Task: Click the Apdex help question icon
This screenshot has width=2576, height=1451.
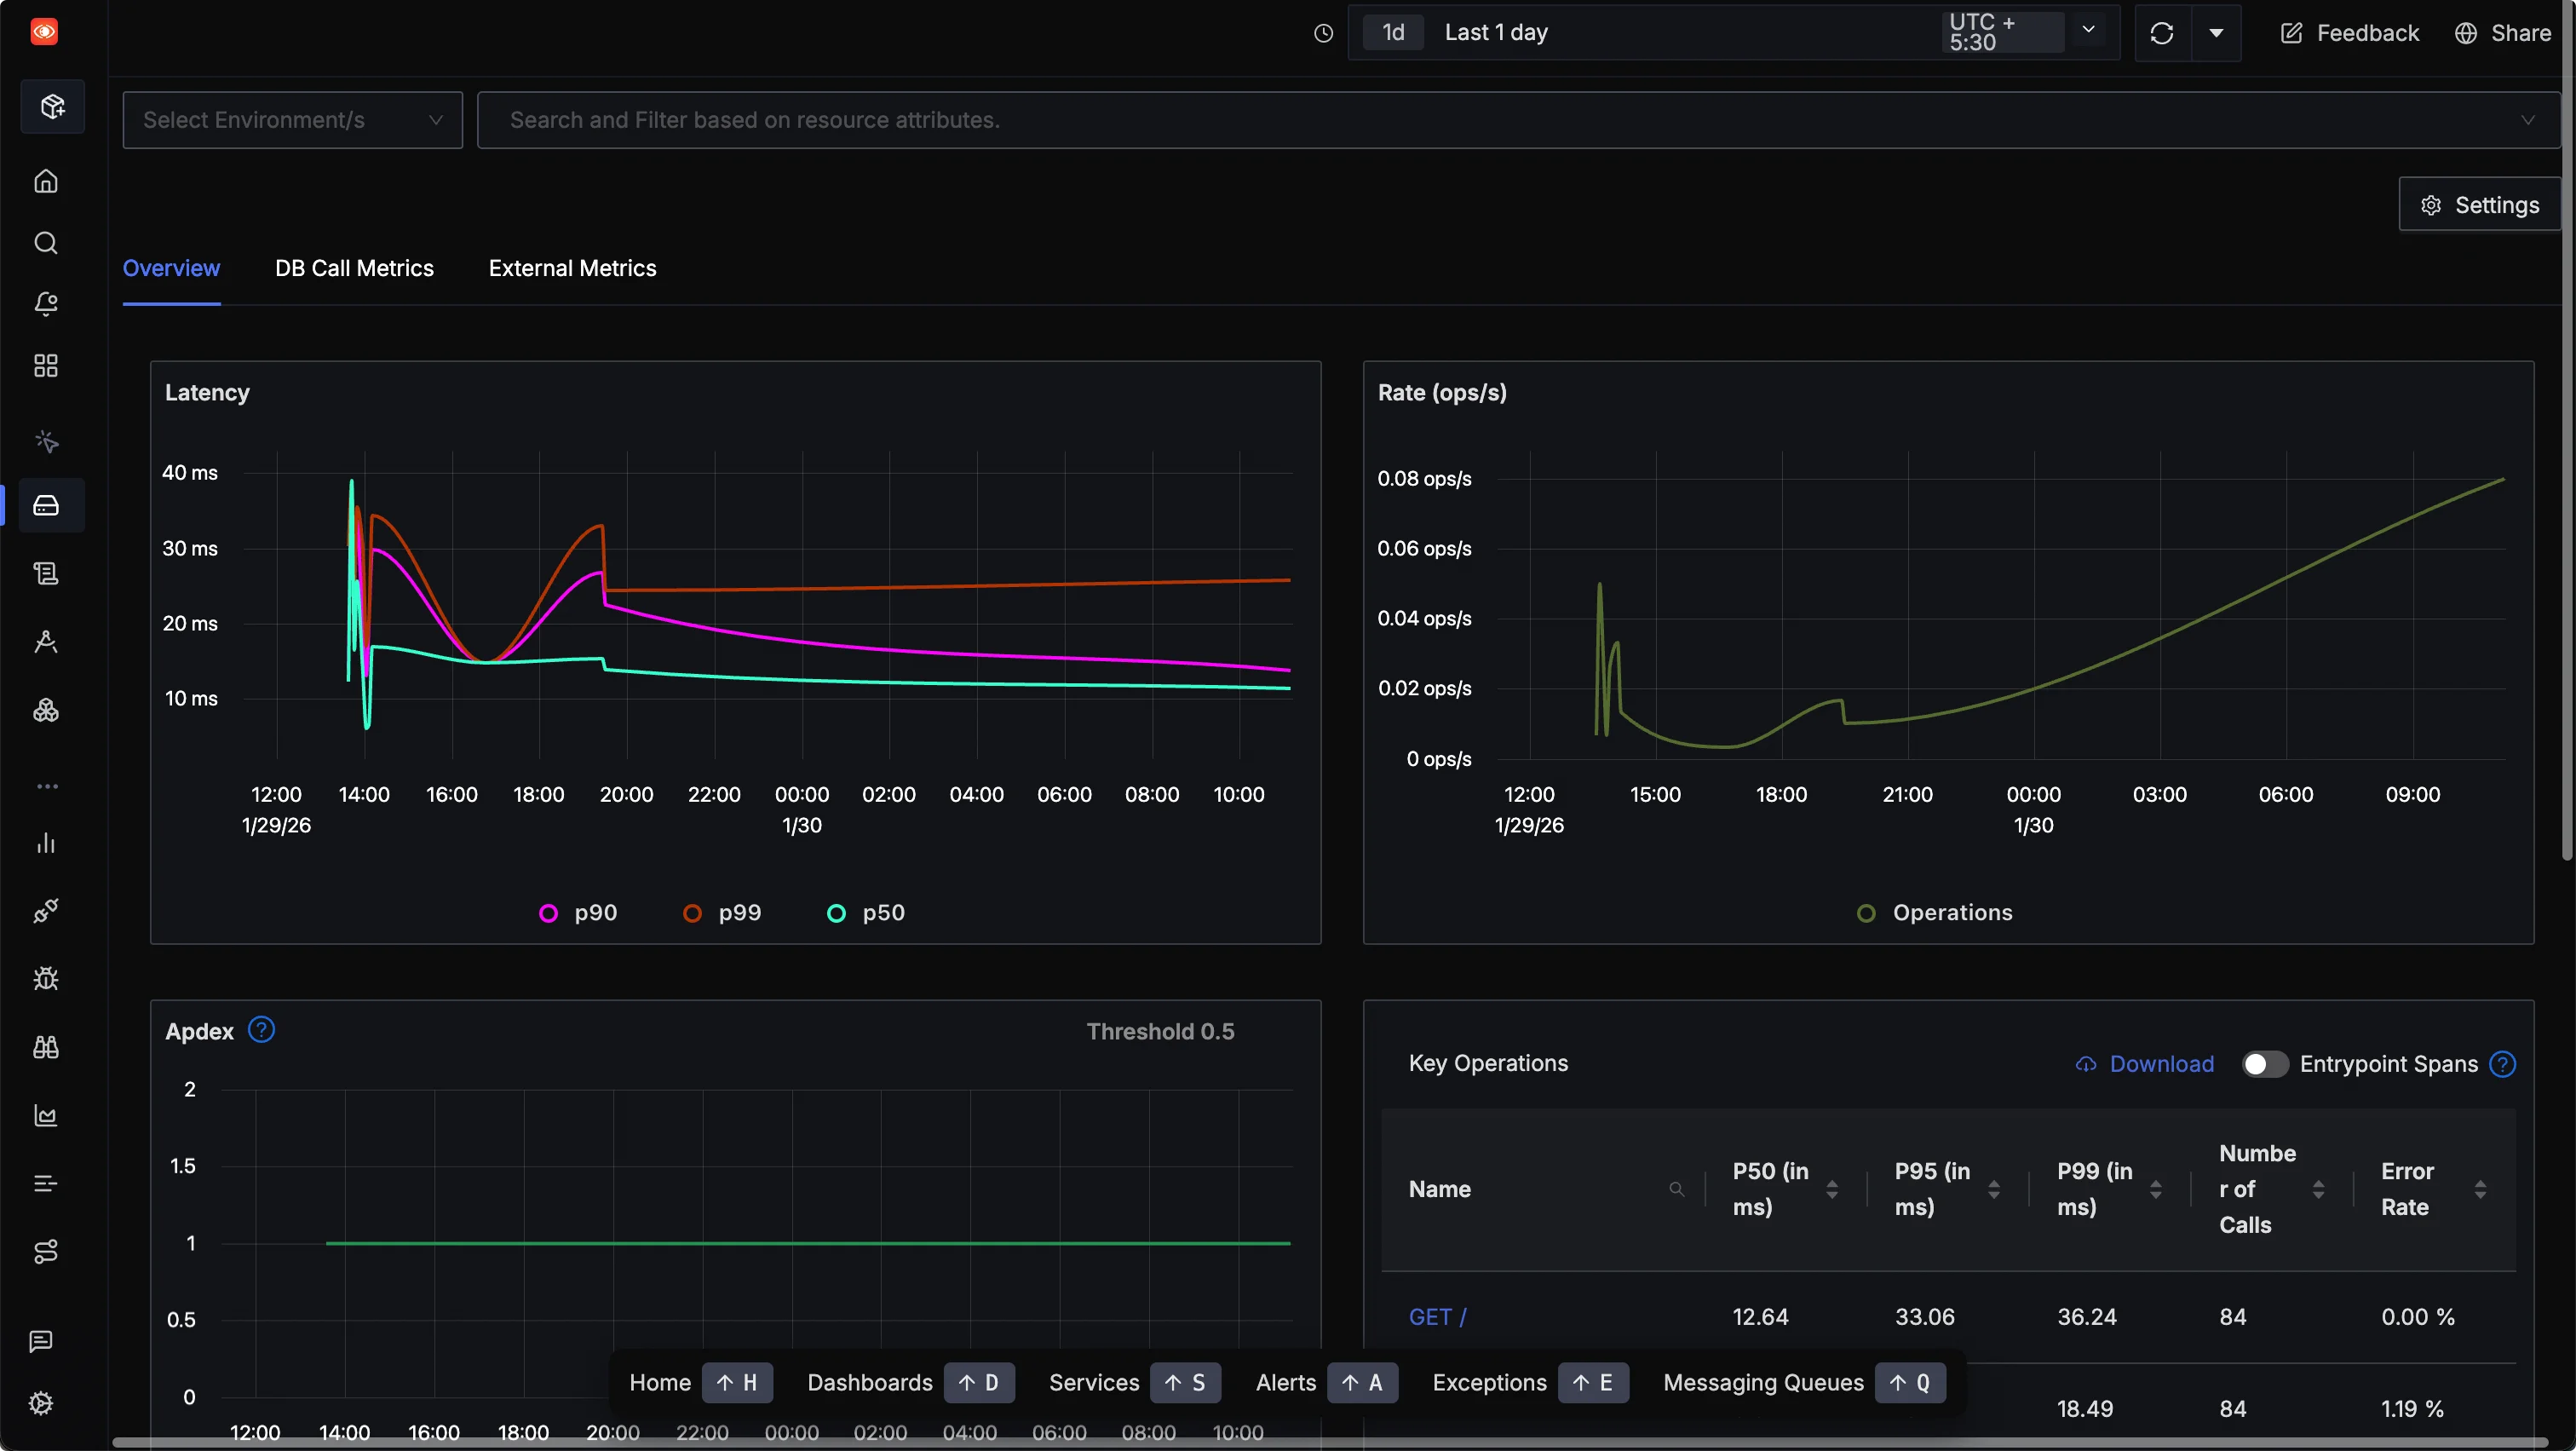Action: [261, 1030]
